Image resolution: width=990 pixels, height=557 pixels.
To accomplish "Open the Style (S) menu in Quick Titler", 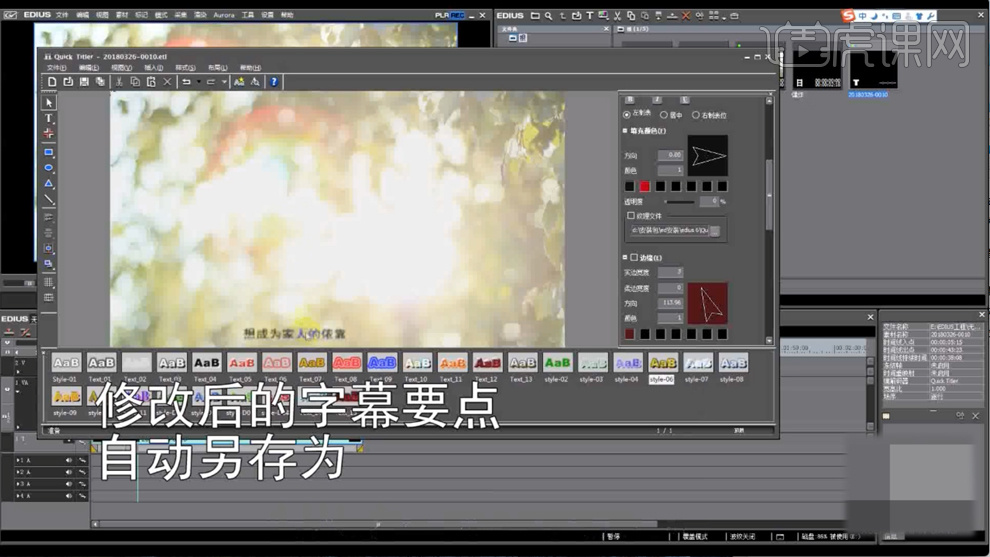I will click(186, 68).
